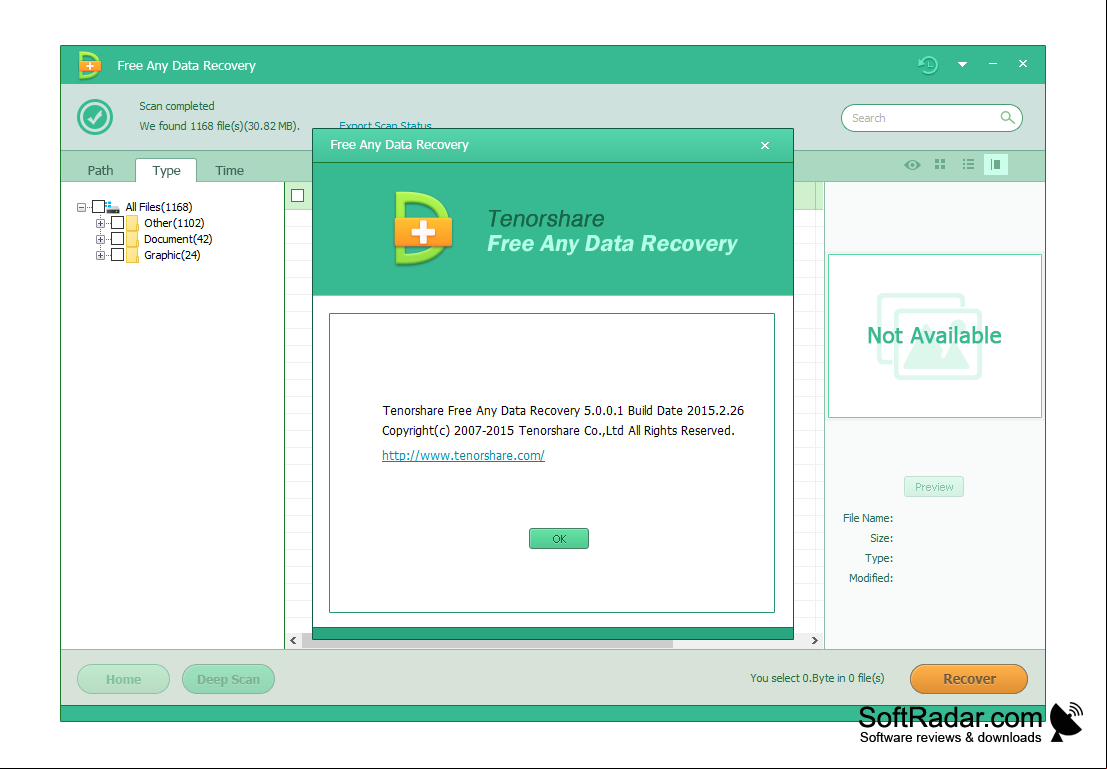Click the Graphic folder icon
The height and width of the screenshot is (769, 1107).
pos(132,256)
